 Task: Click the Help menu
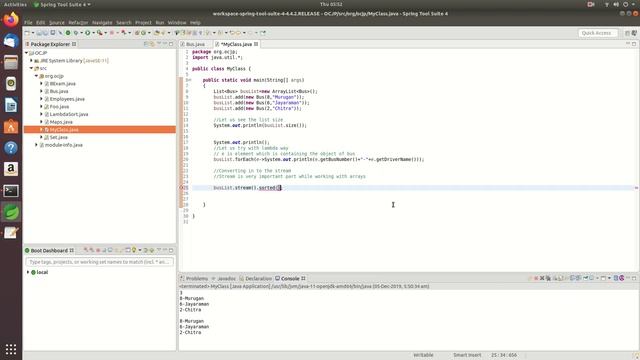(195, 22)
